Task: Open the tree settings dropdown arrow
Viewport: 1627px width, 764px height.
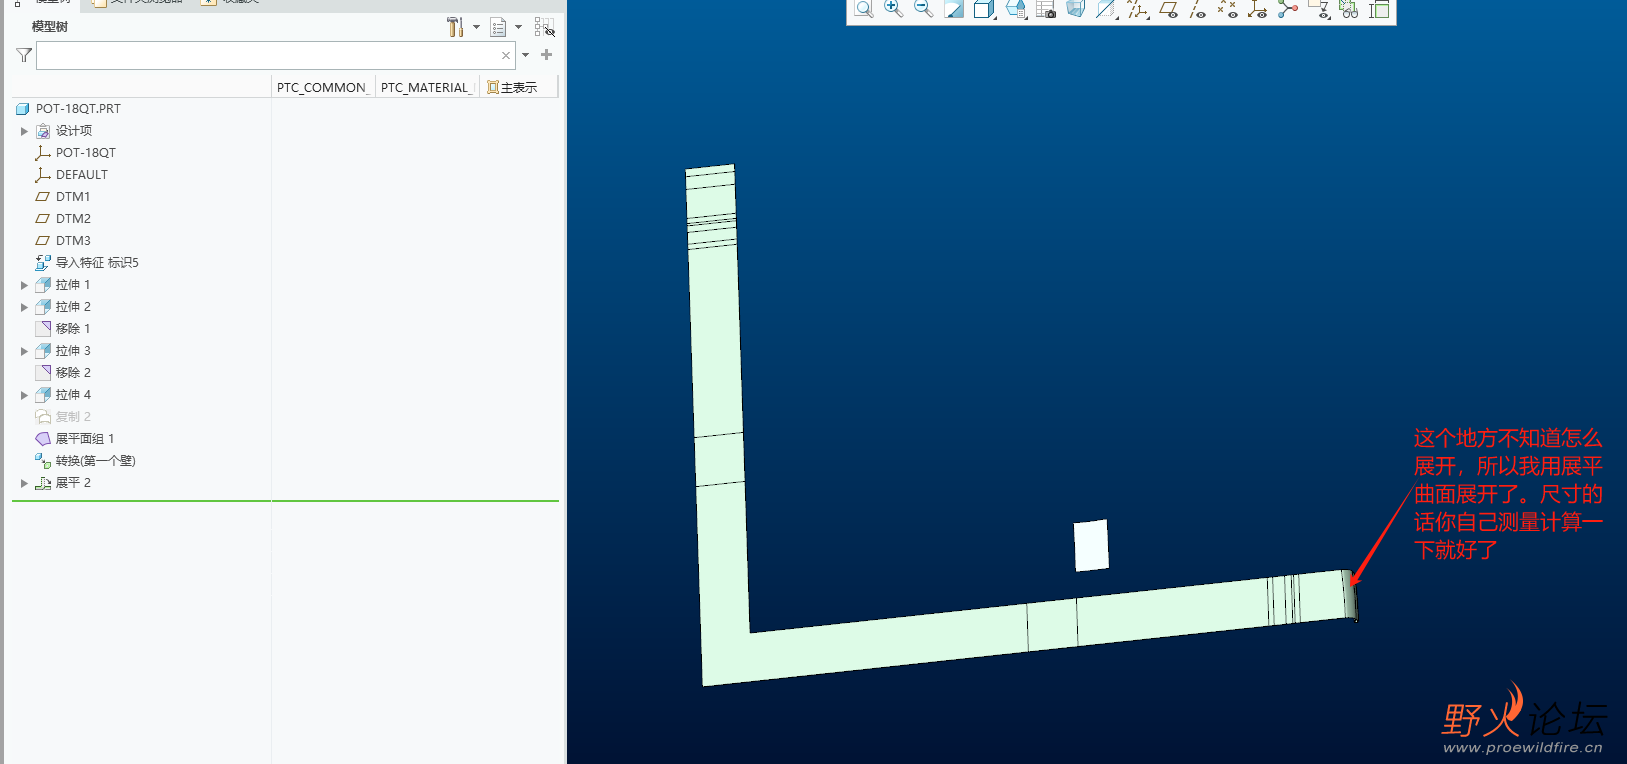Action: [476, 27]
